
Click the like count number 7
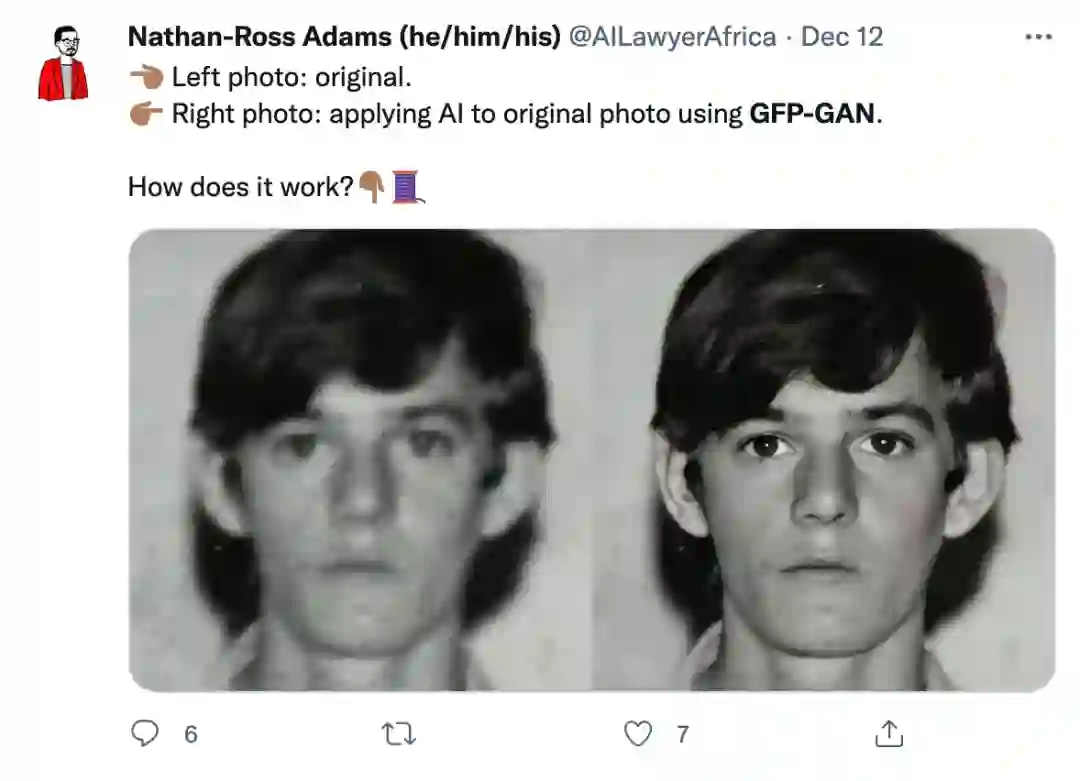click(682, 735)
